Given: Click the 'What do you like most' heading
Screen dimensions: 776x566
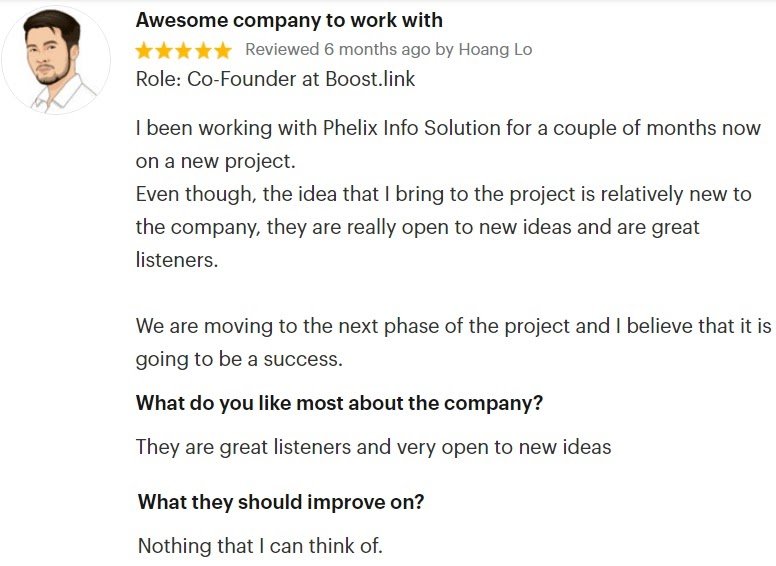Looking at the screenshot, I should pos(340,403).
